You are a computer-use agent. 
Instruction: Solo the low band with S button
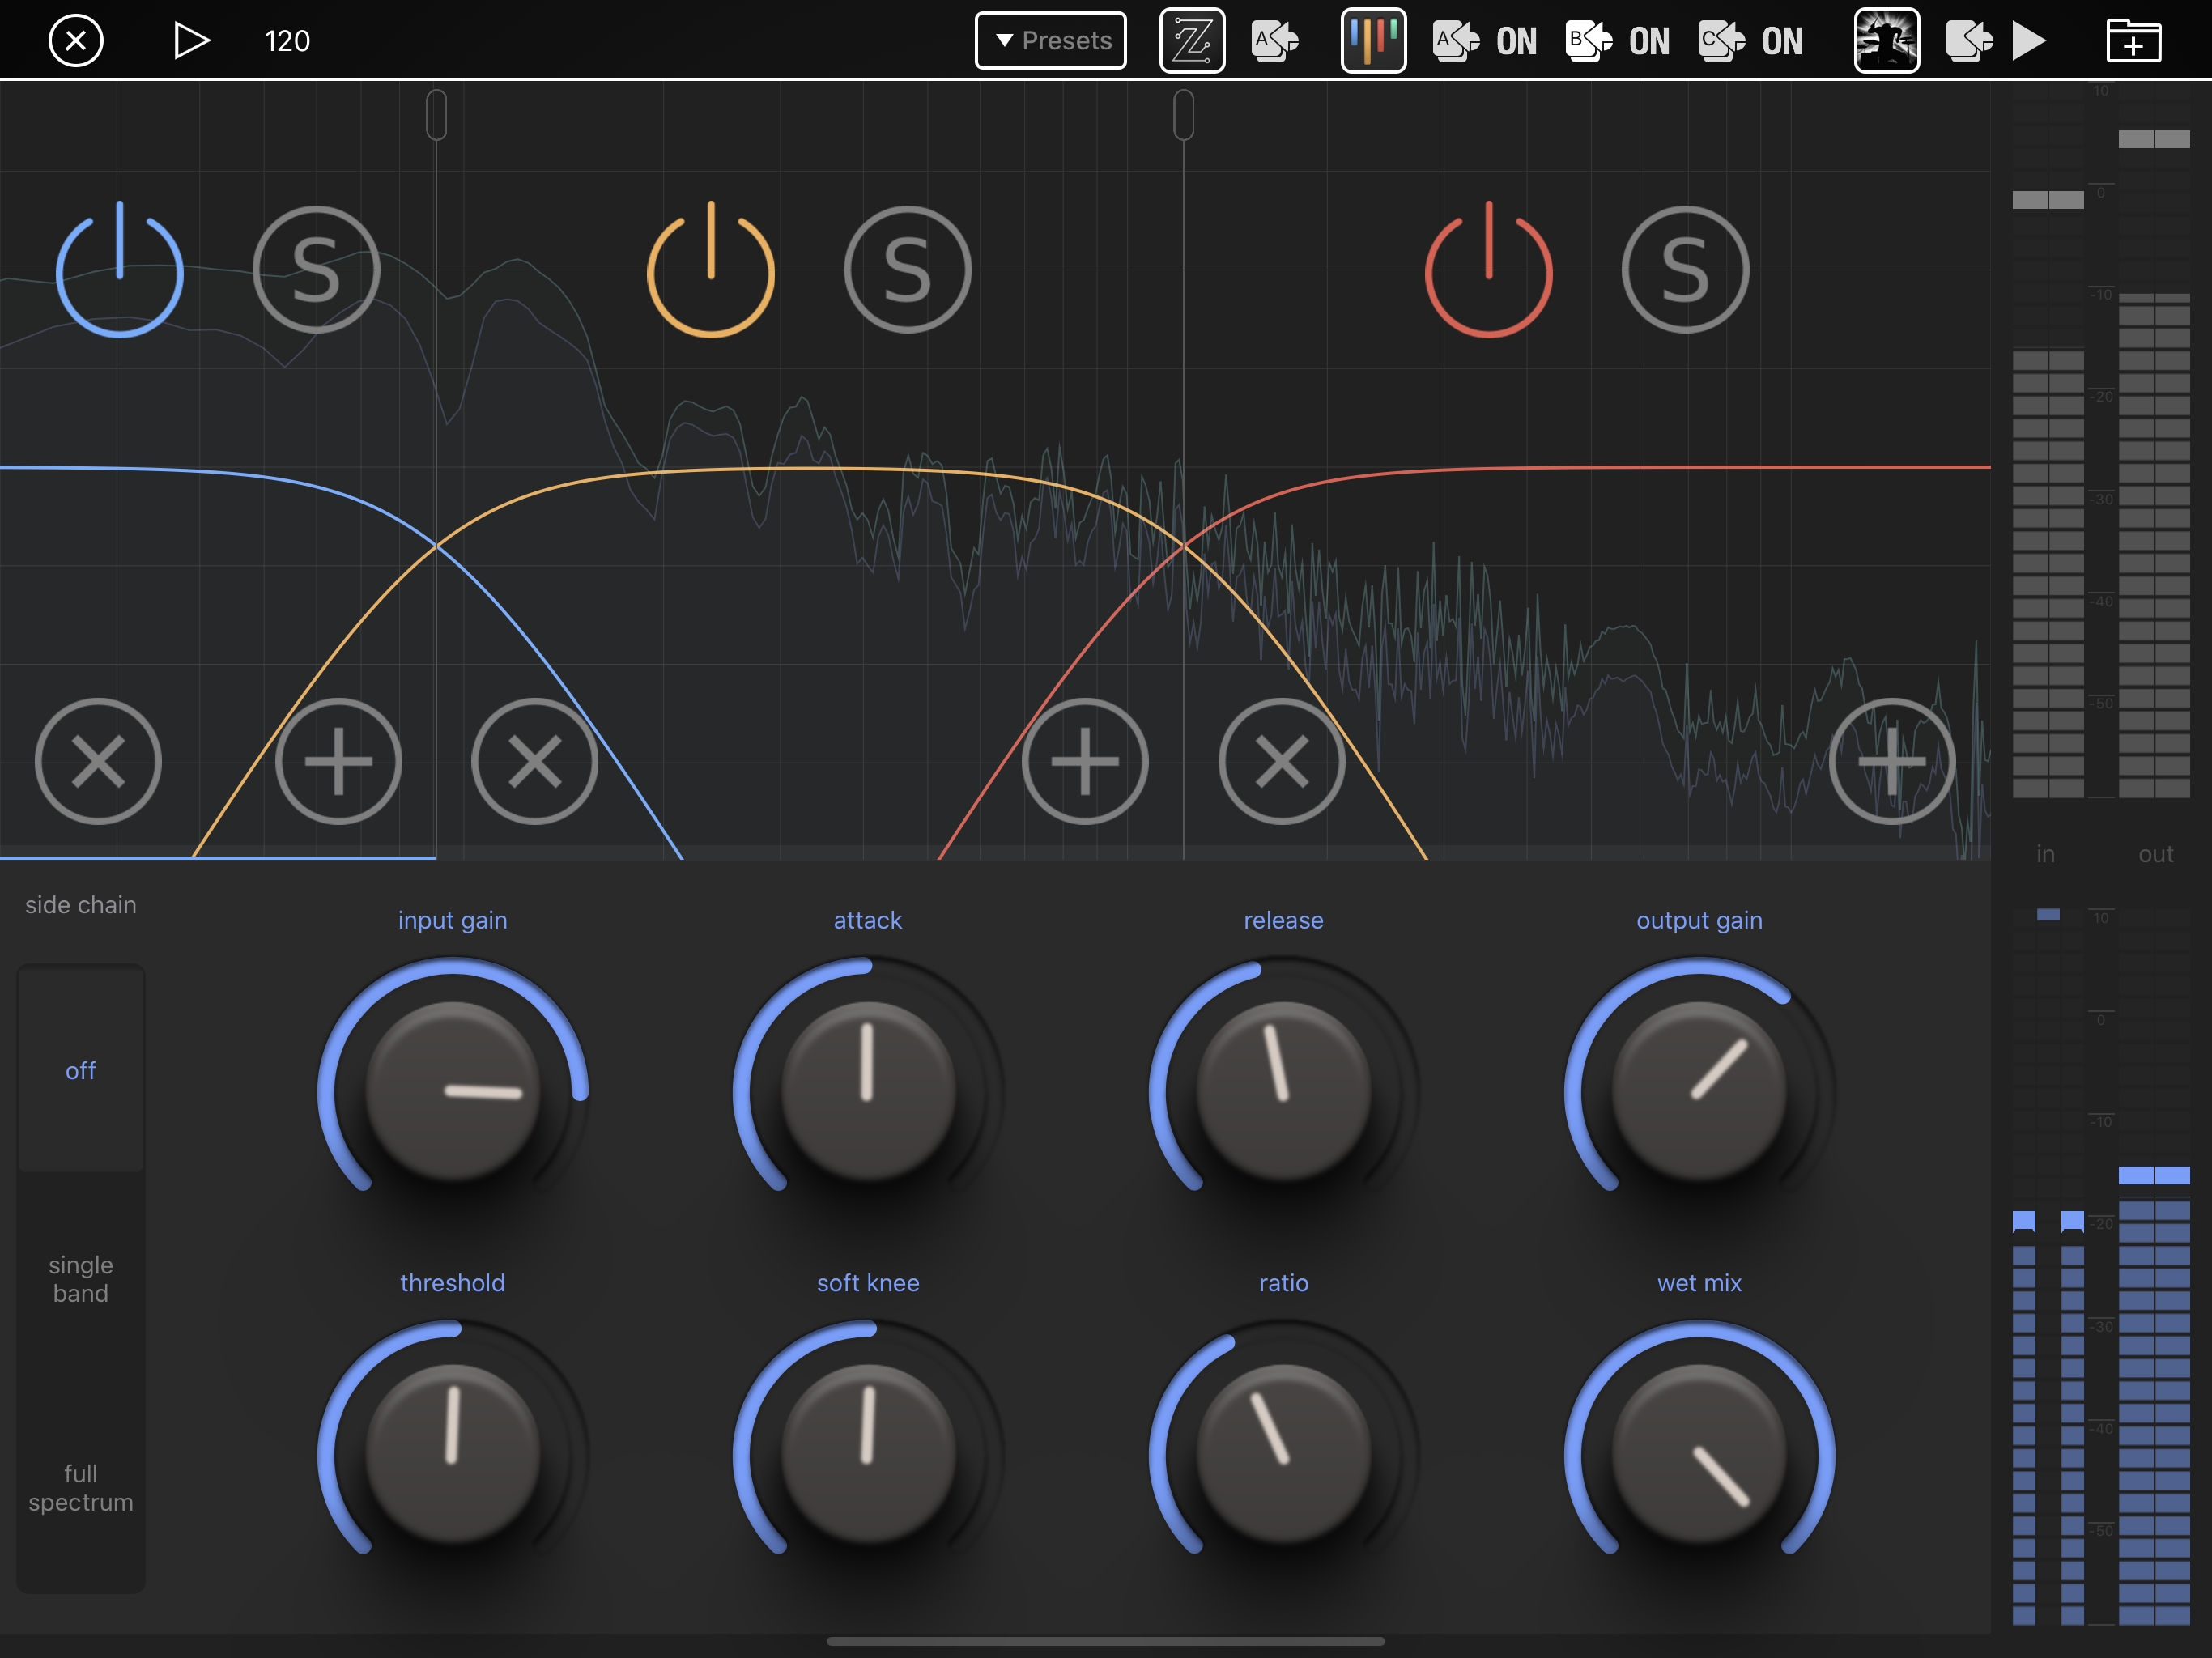pyautogui.click(x=316, y=270)
